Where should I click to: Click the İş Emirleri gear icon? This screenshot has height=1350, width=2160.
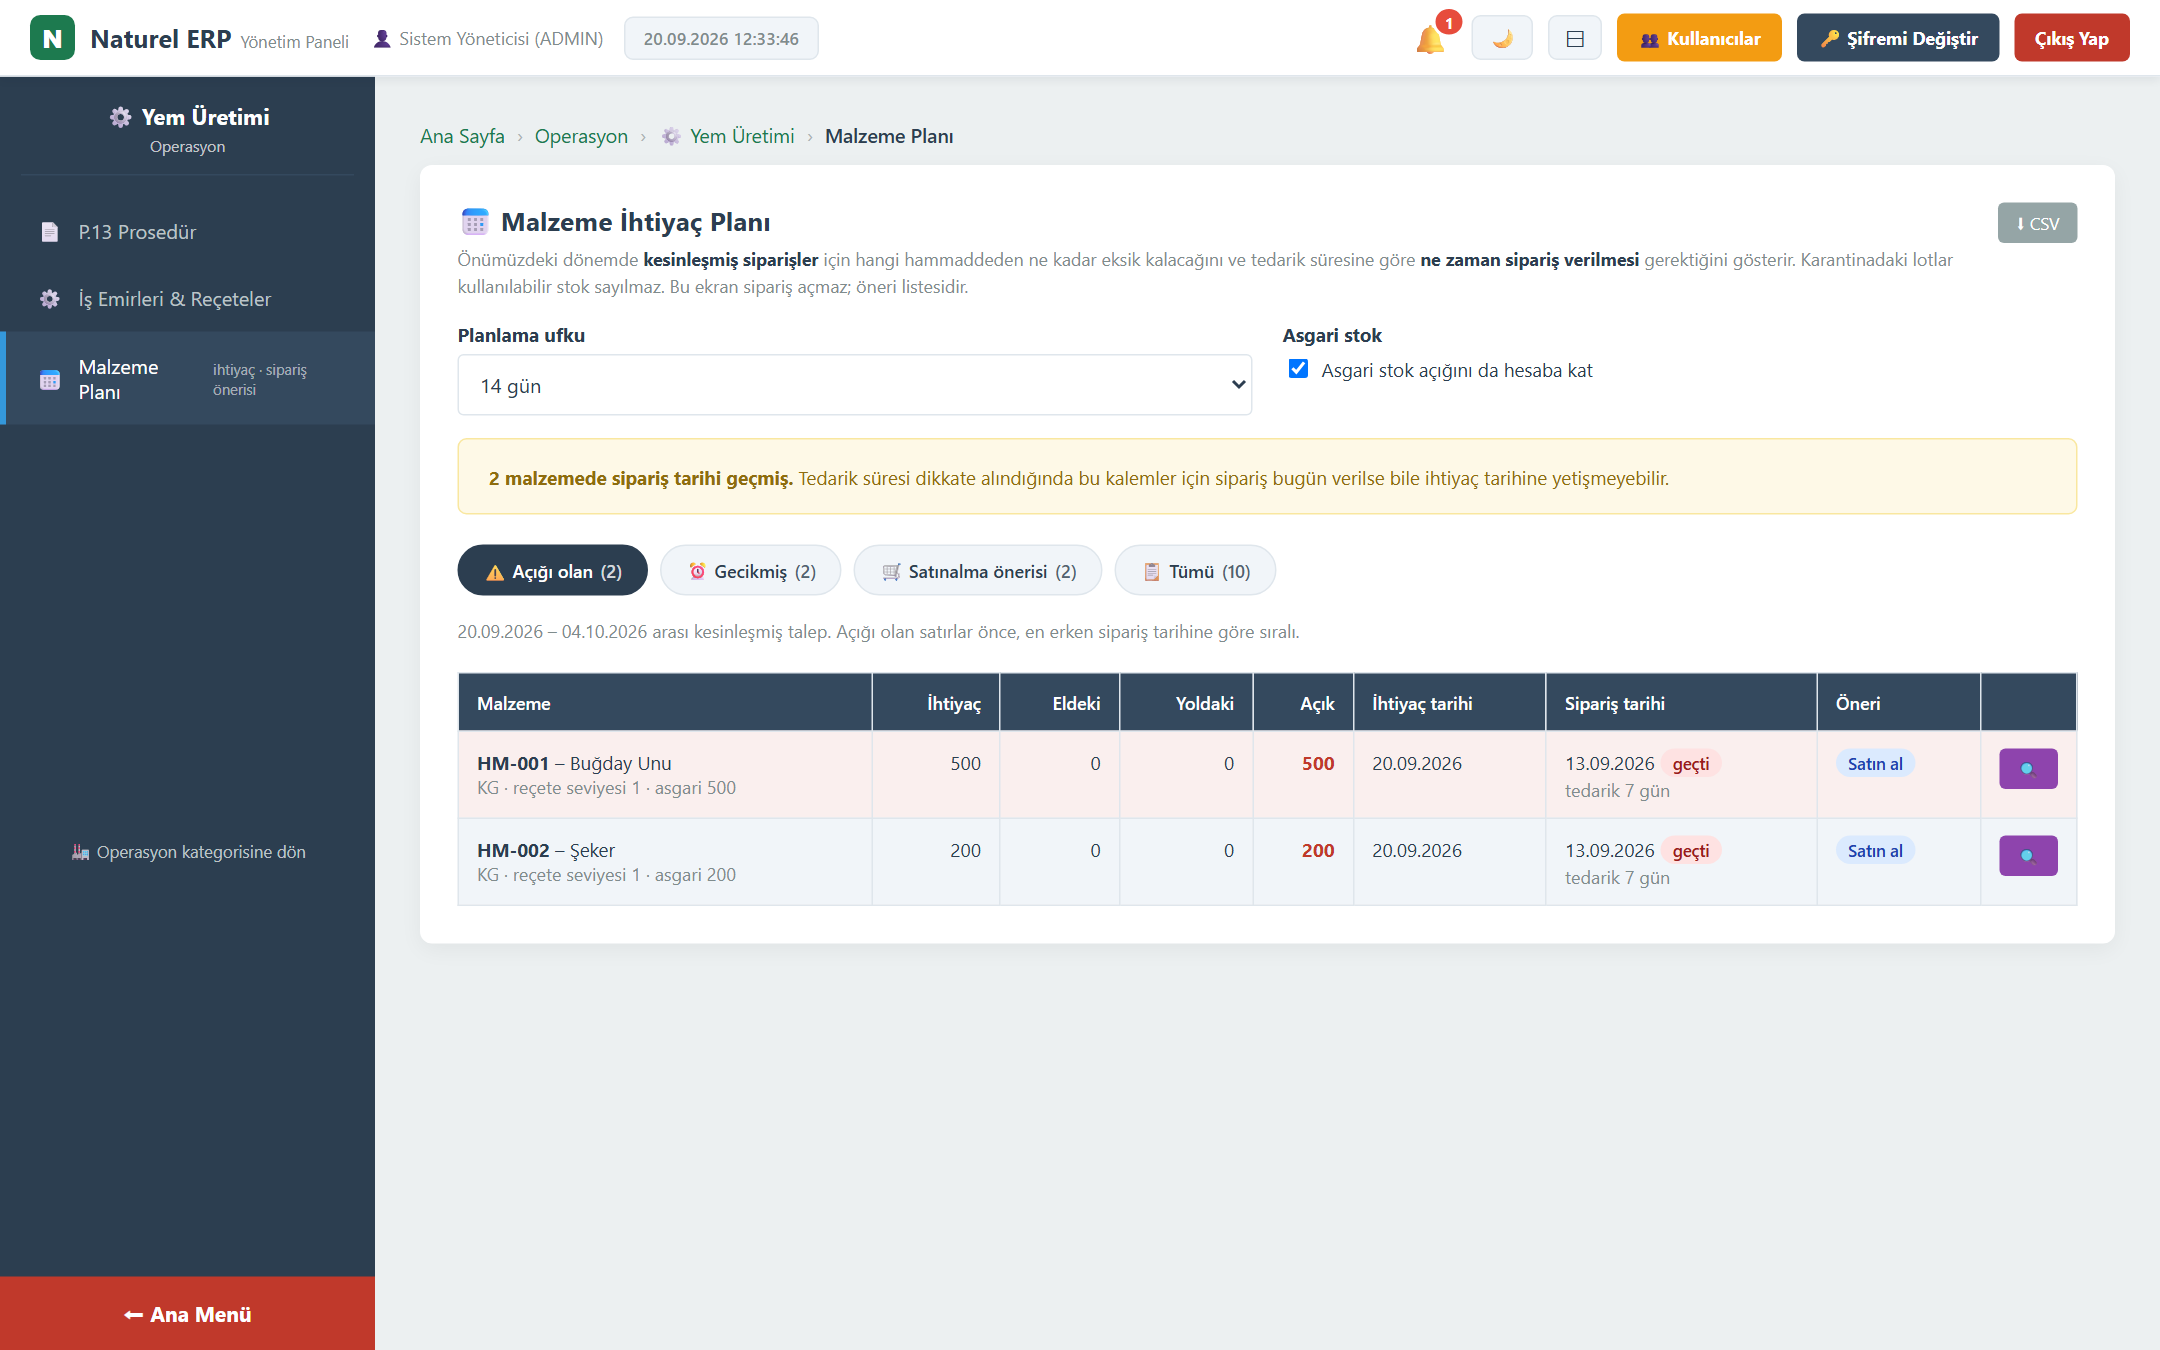(x=49, y=299)
